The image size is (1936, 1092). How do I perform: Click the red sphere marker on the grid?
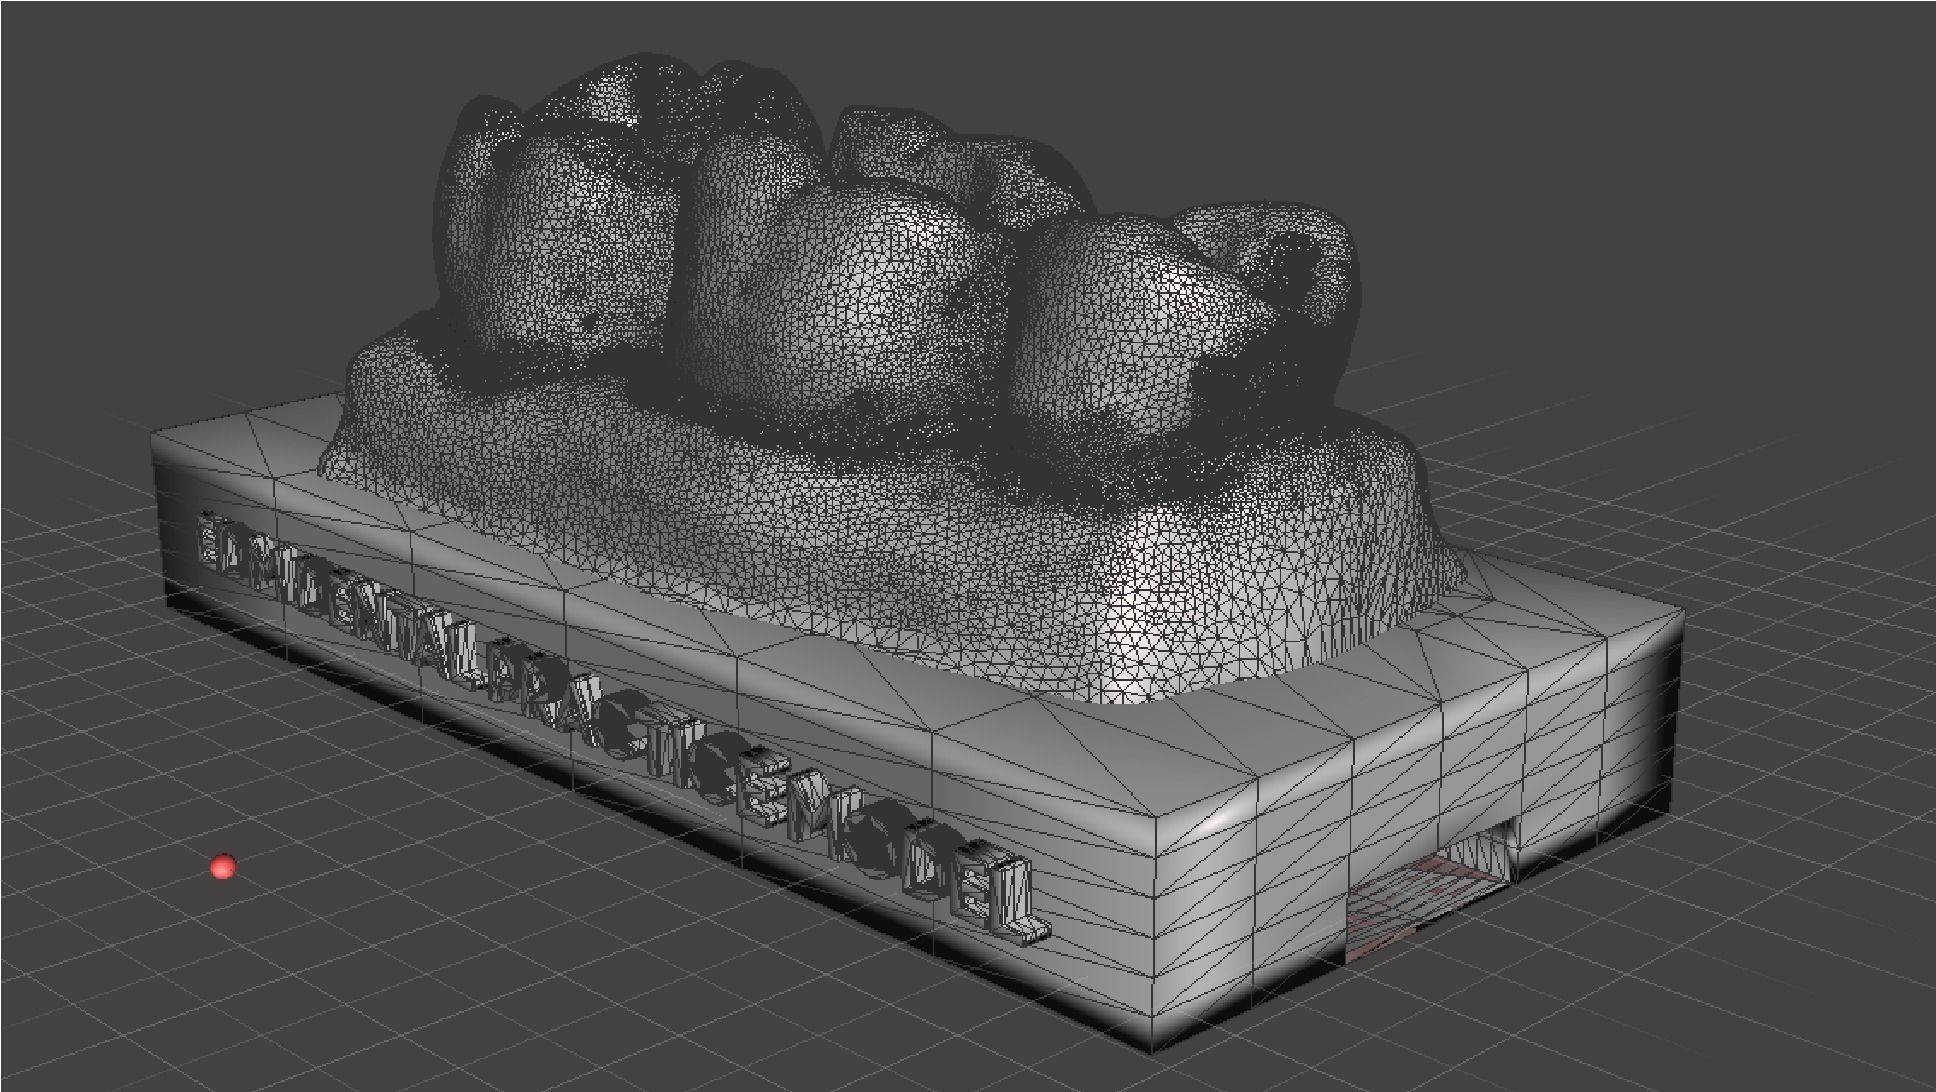pos(224,867)
